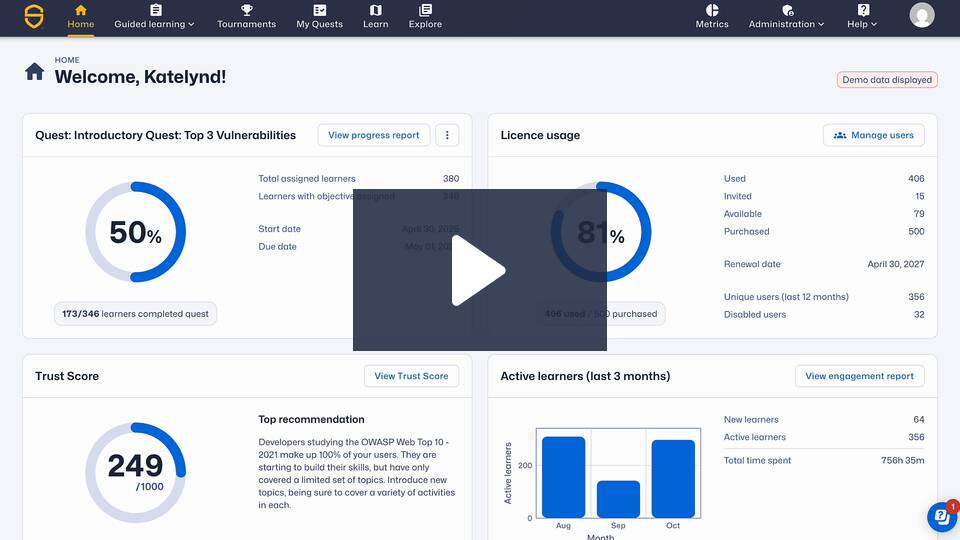Open the chat help widget

(x=942, y=517)
